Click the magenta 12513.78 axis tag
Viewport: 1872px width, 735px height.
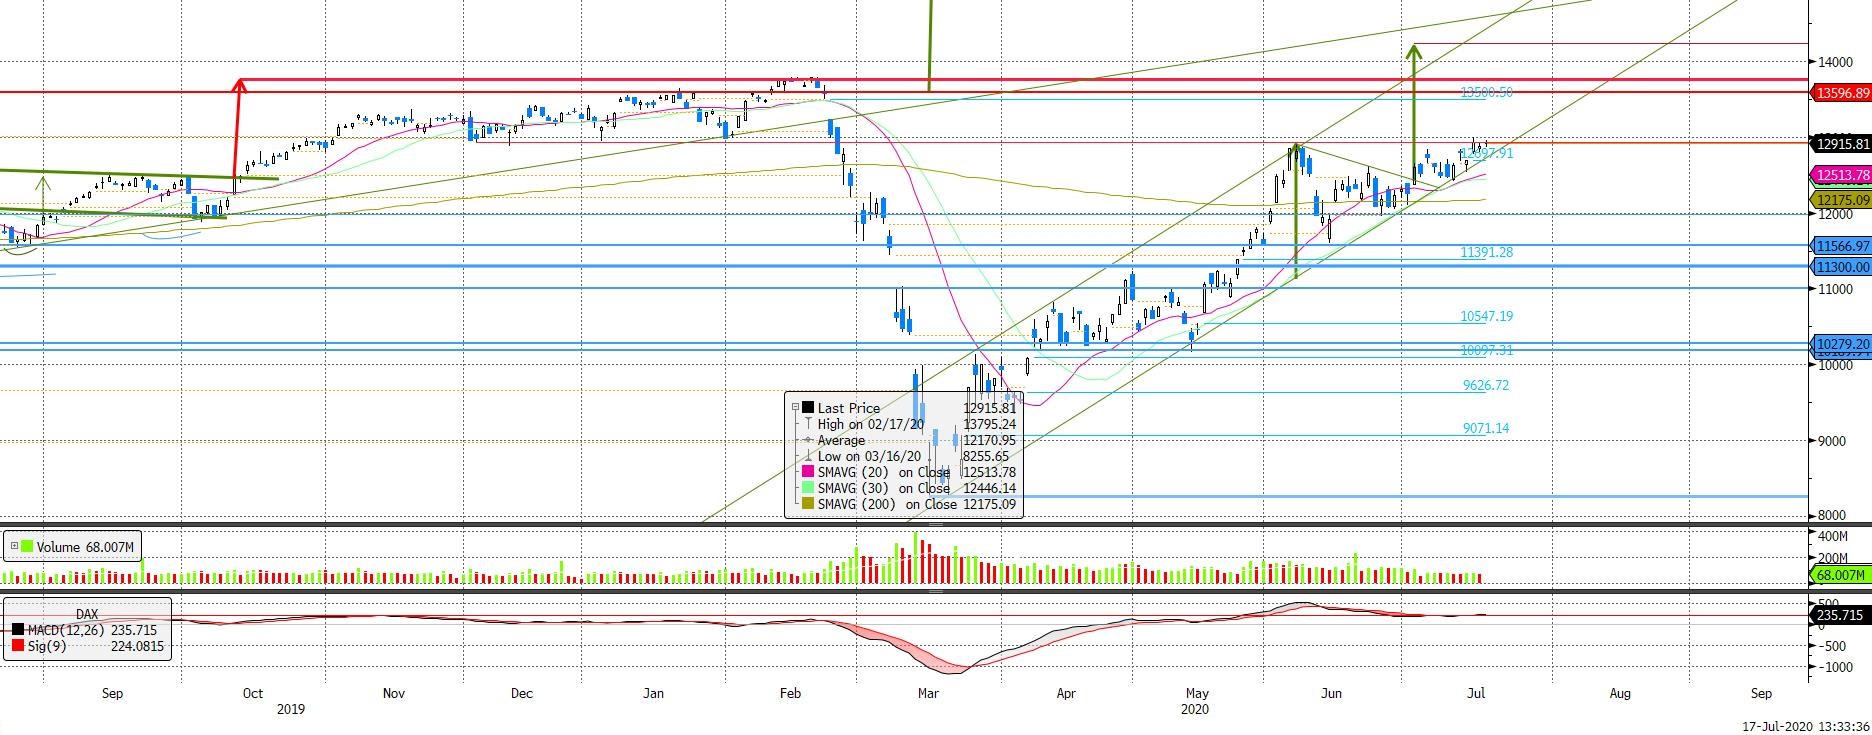pyautogui.click(x=1842, y=175)
